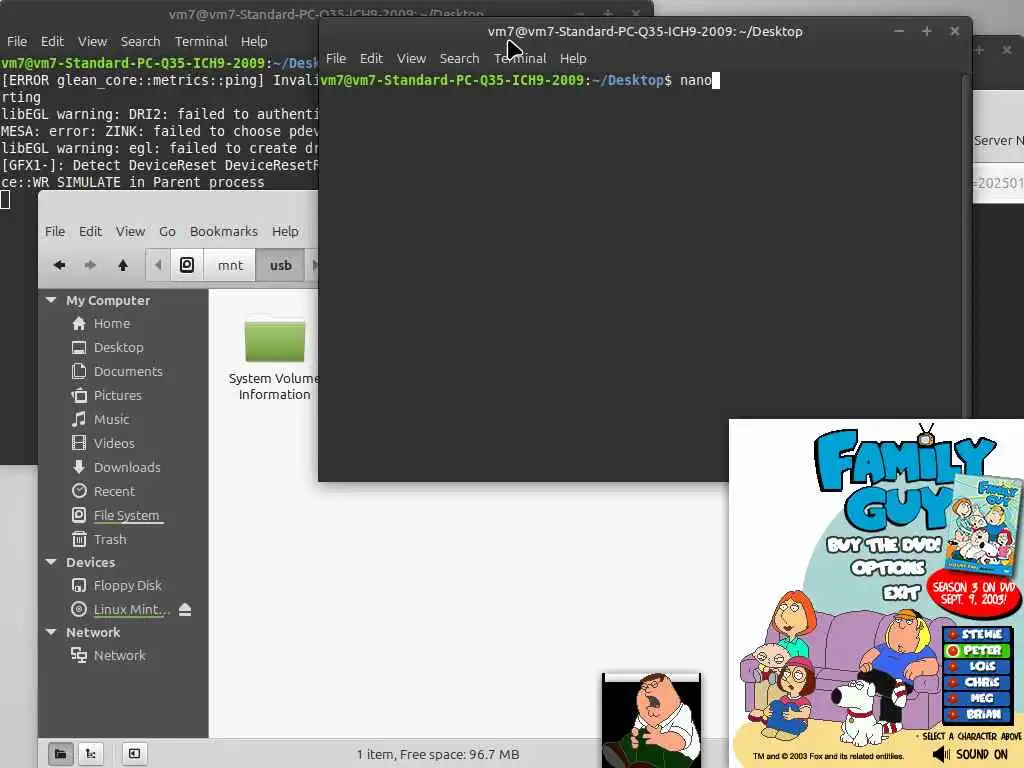The width and height of the screenshot is (1024, 768).
Task: Collapse My Computer section
Action: pyautogui.click(x=51, y=300)
